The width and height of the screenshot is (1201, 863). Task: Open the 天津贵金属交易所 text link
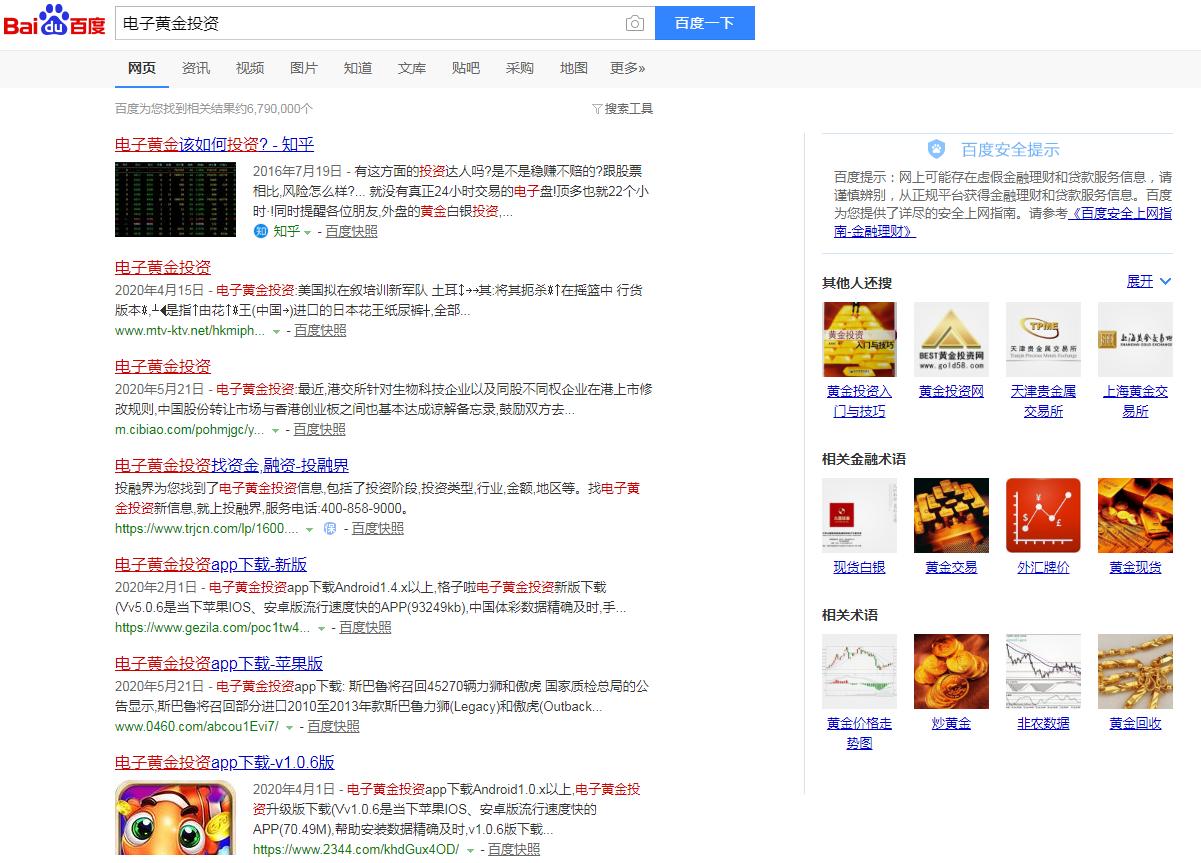pyautogui.click(x=1043, y=401)
